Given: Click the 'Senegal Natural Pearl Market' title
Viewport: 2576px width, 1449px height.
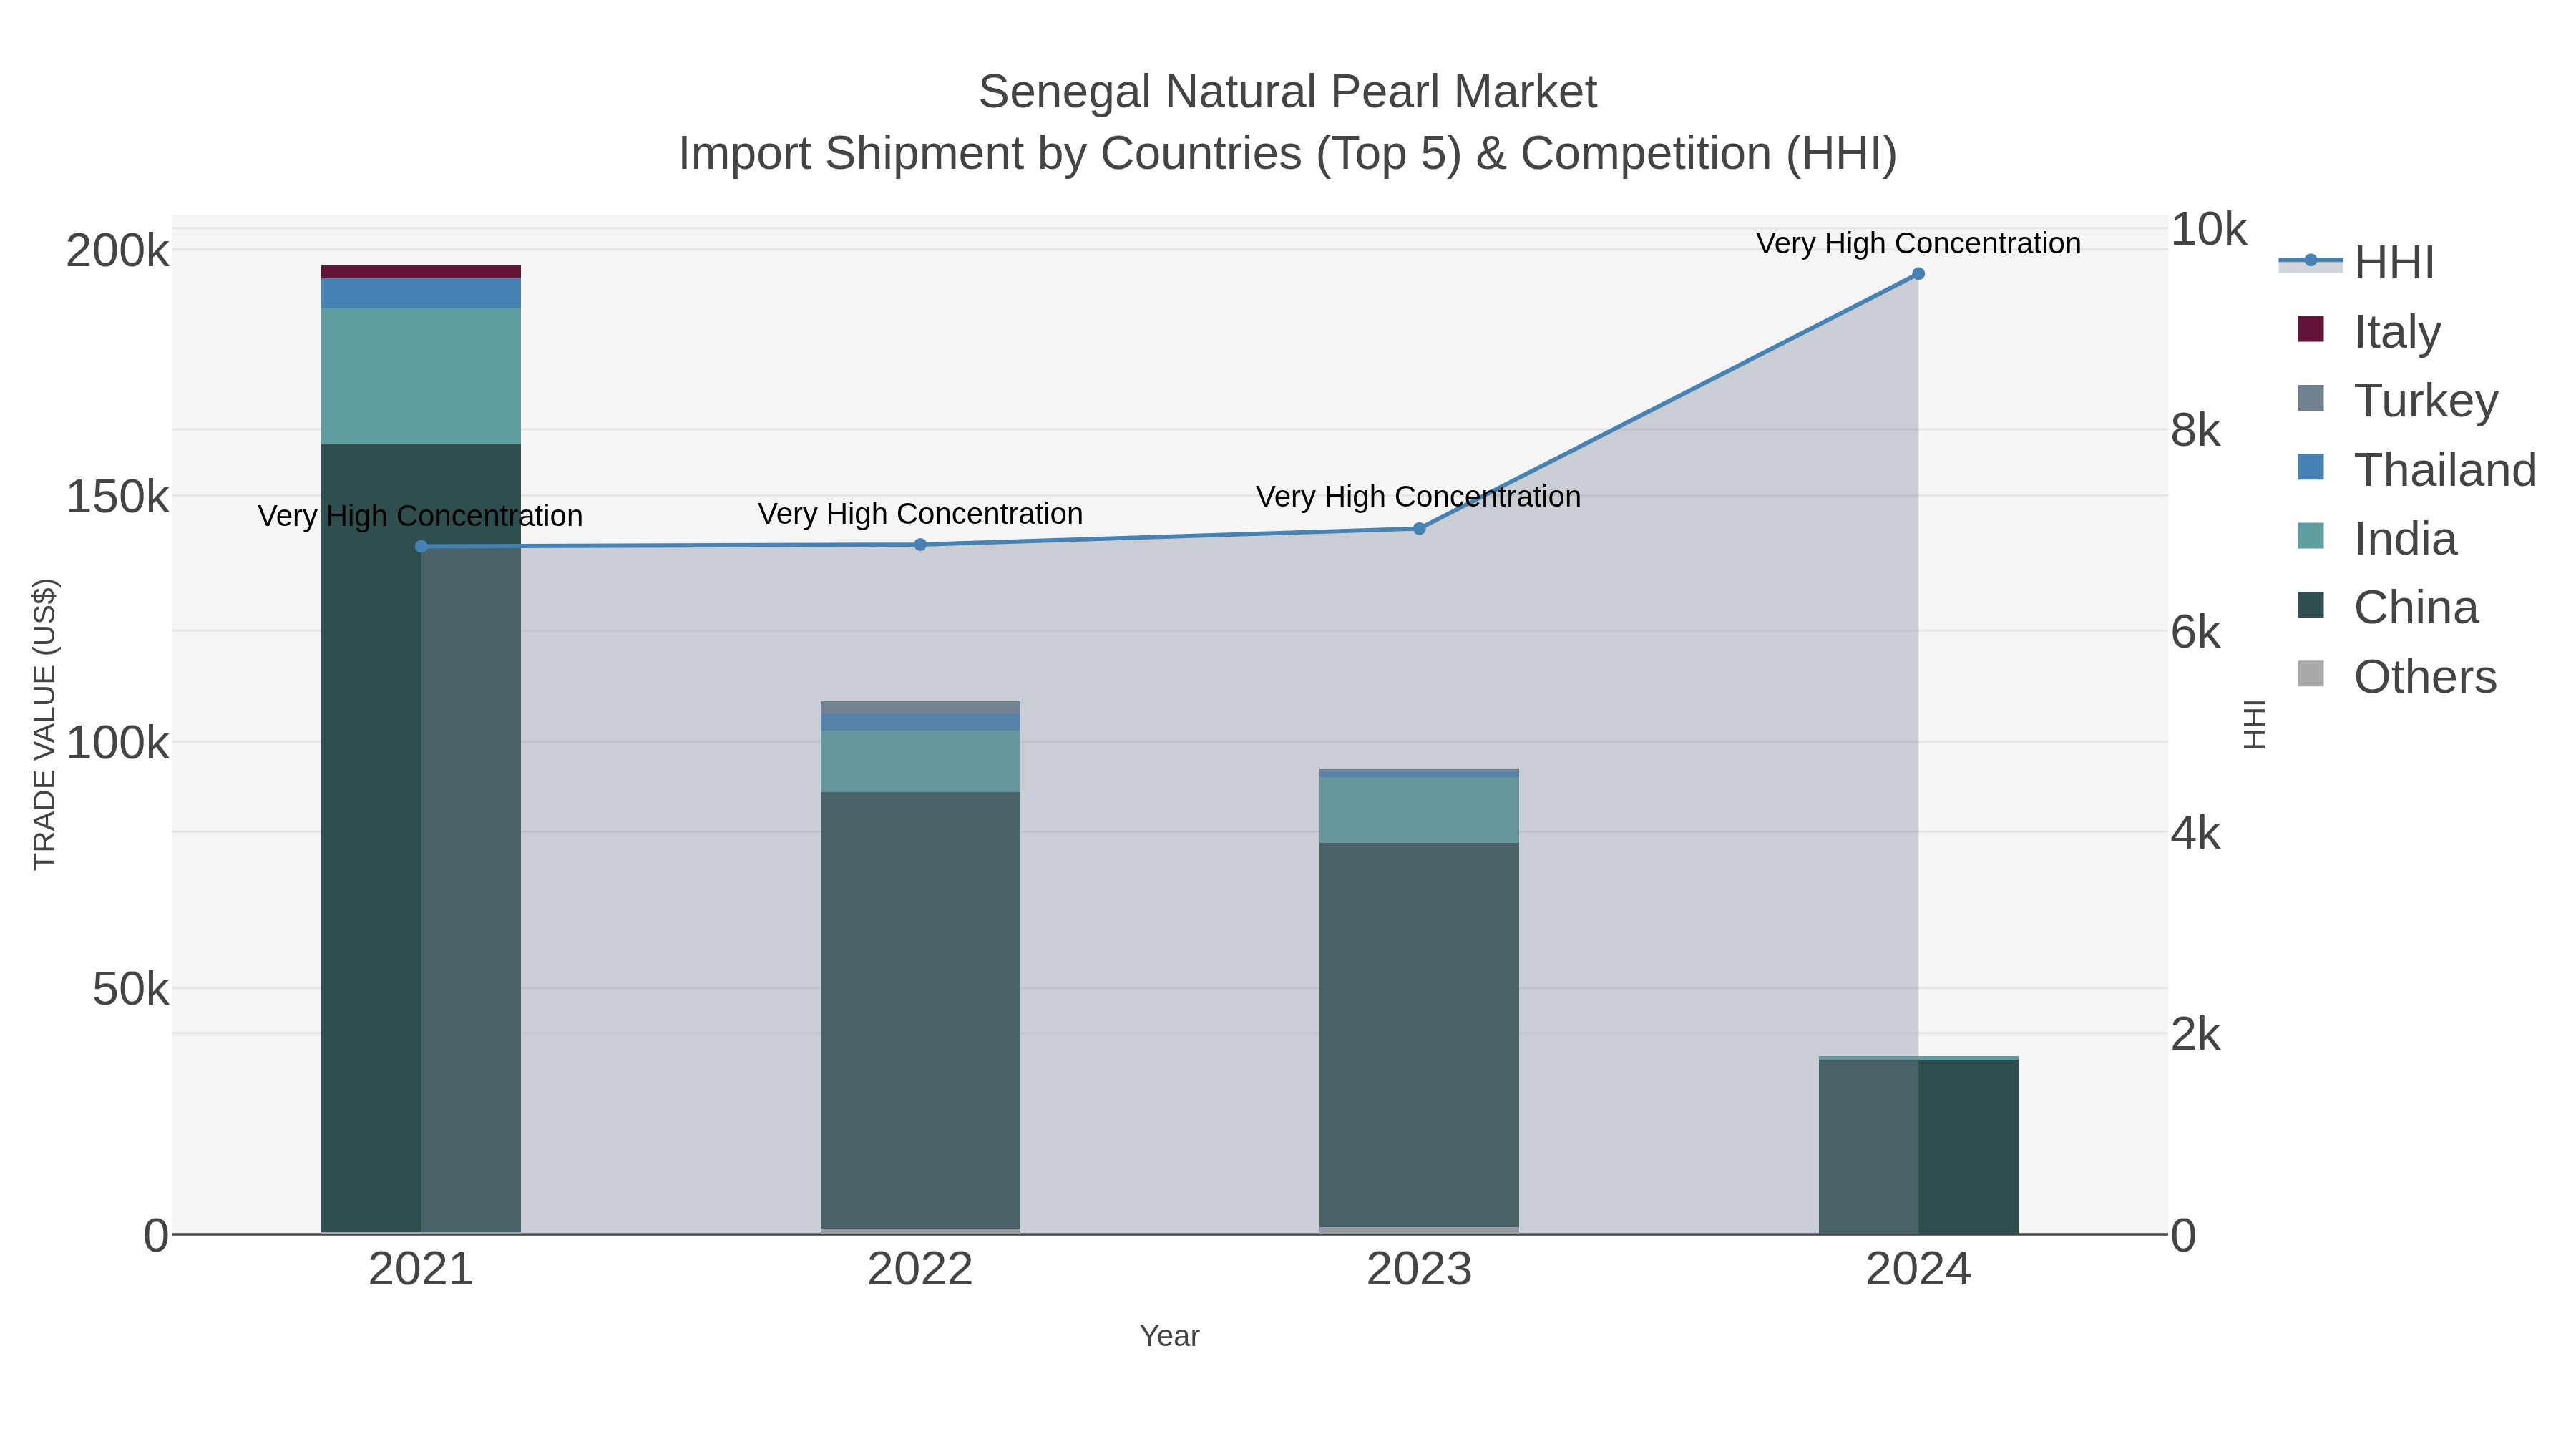Looking at the screenshot, I should coord(1288,92).
